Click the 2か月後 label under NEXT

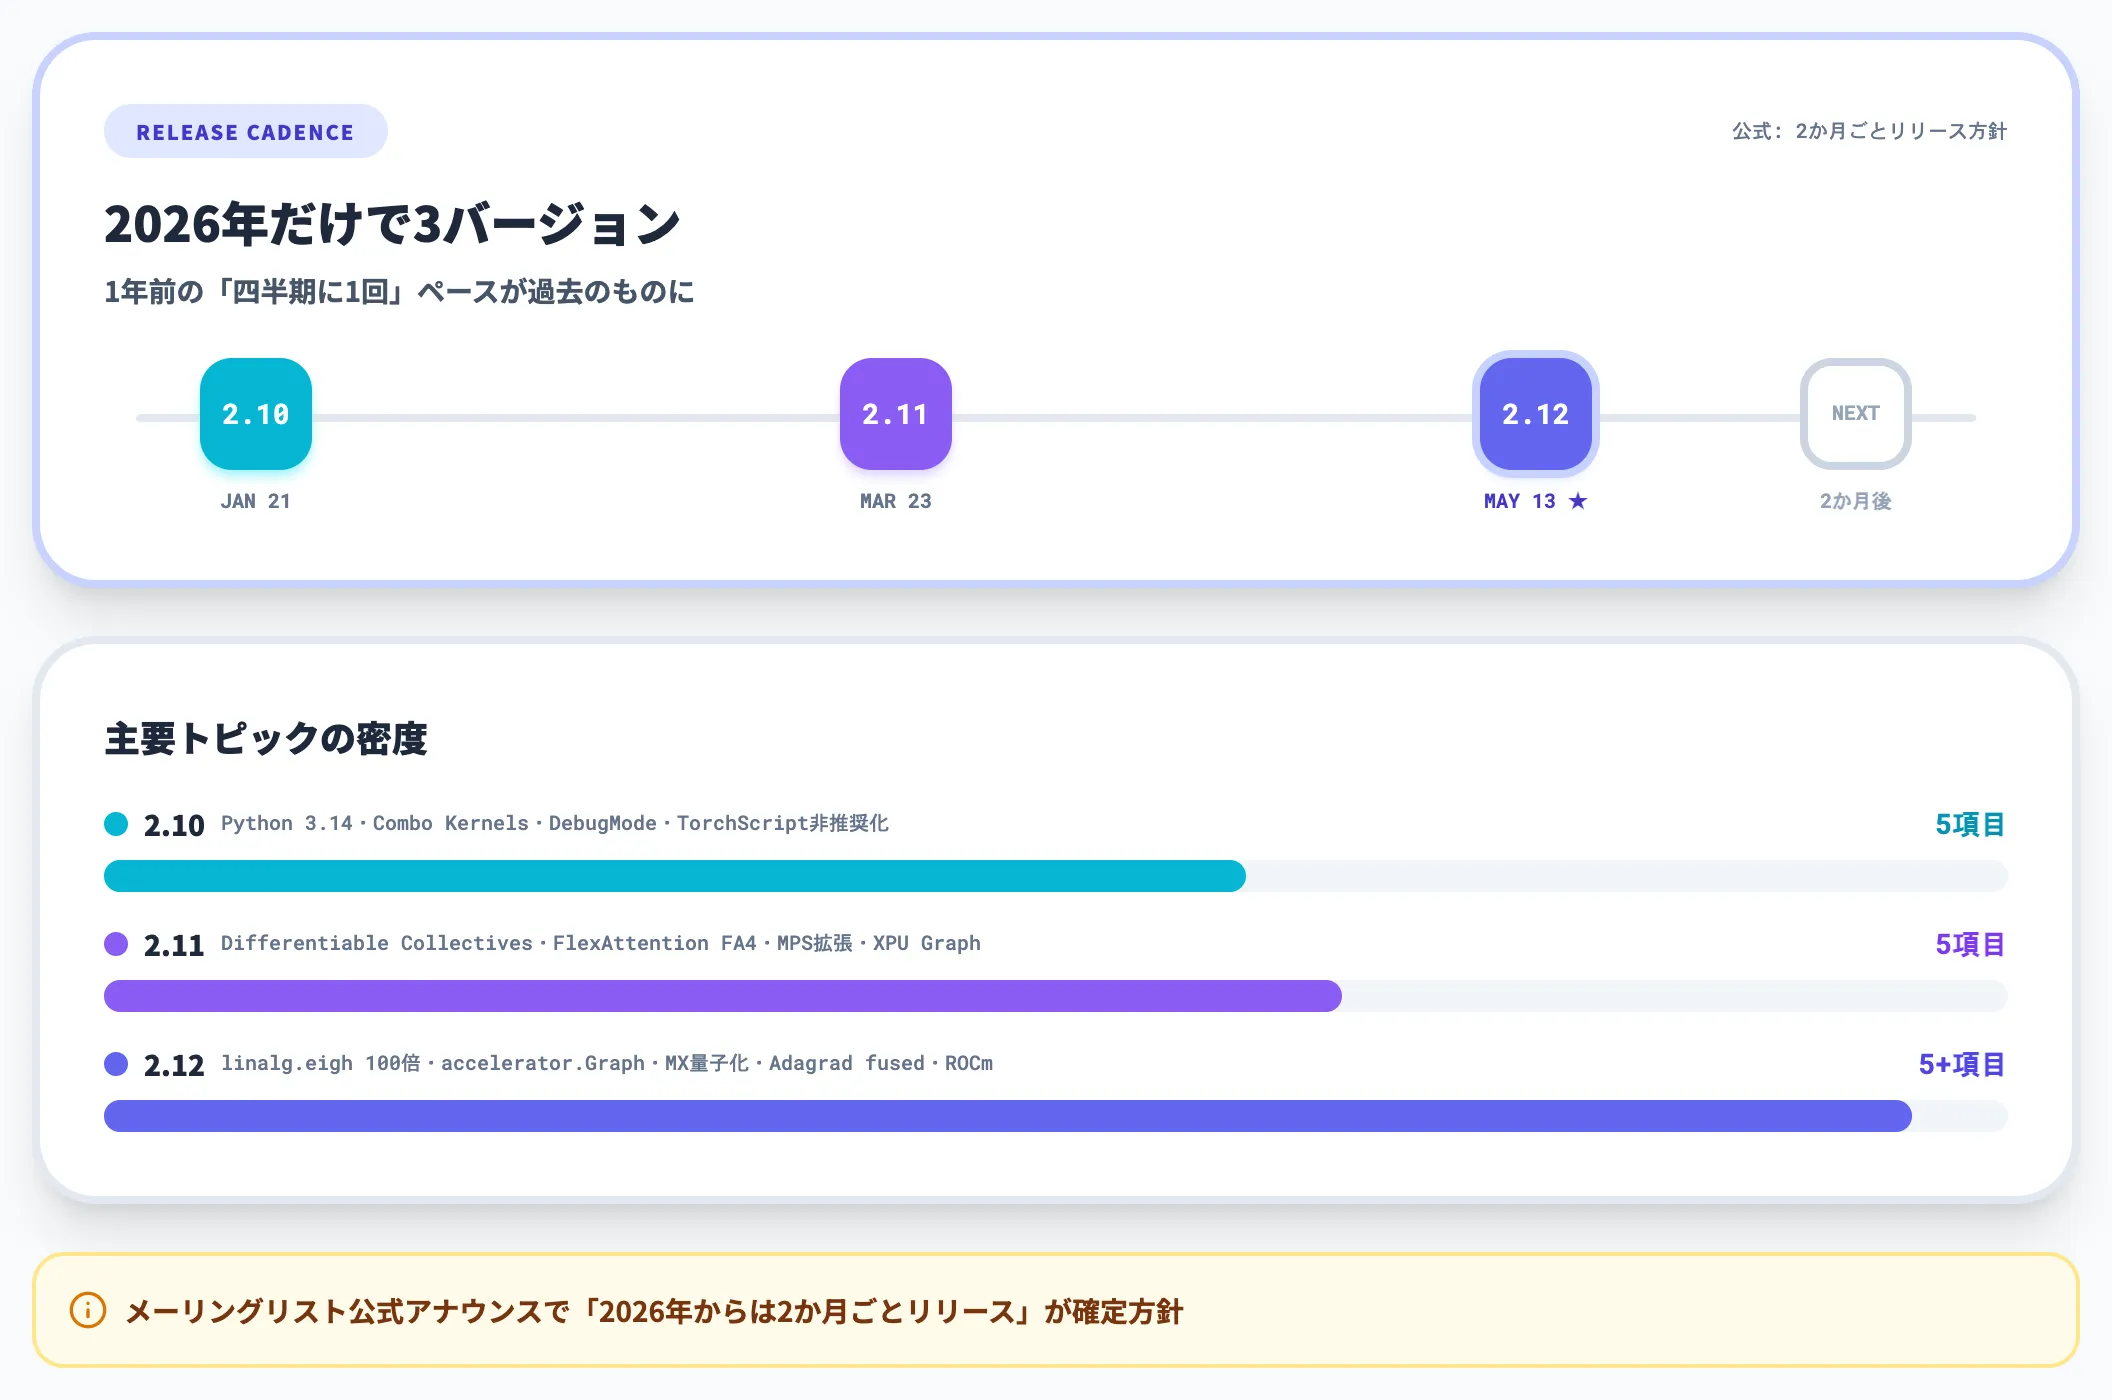pyautogui.click(x=1856, y=501)
